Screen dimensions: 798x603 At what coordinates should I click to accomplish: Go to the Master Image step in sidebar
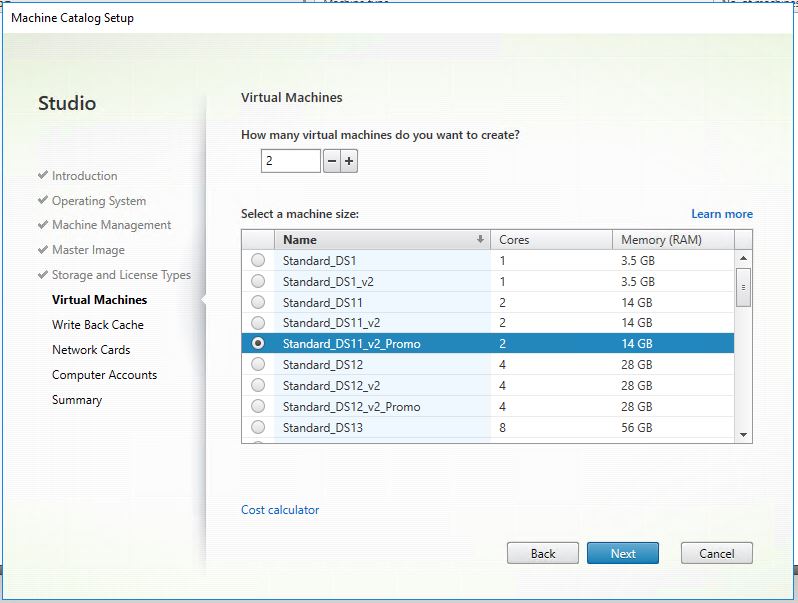click(x=88, y=250)
